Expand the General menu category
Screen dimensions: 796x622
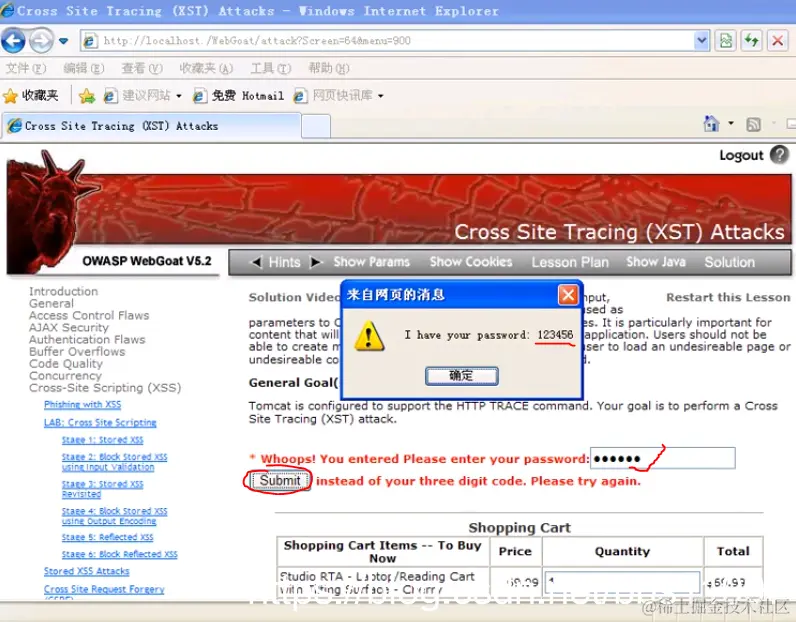pos(51,304)
